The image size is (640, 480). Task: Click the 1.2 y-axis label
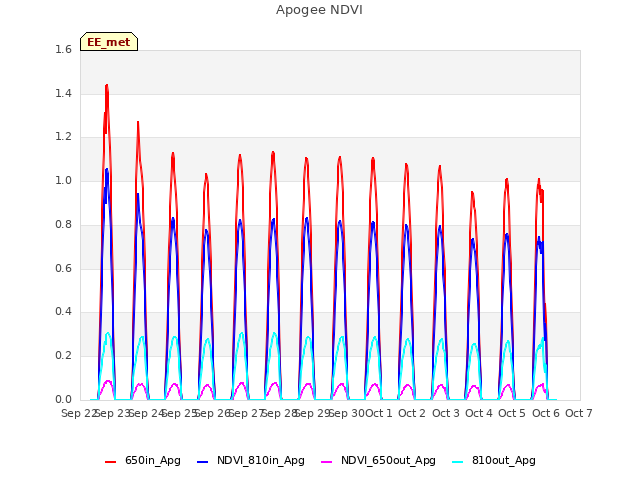[63, 137]
